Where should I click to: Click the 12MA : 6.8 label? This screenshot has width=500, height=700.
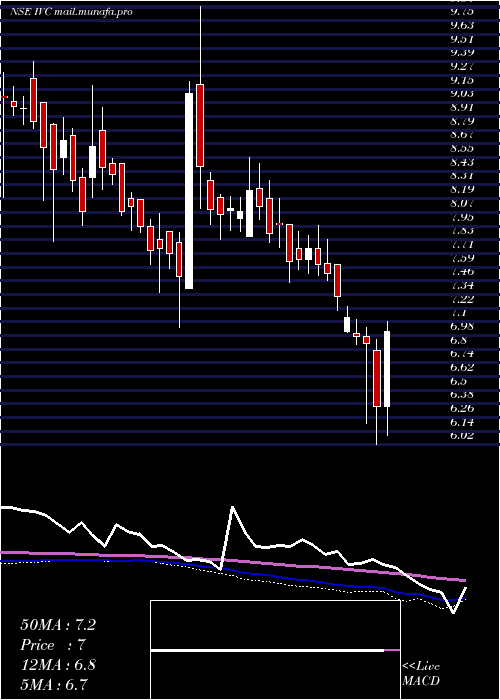[x=58, y=665]
